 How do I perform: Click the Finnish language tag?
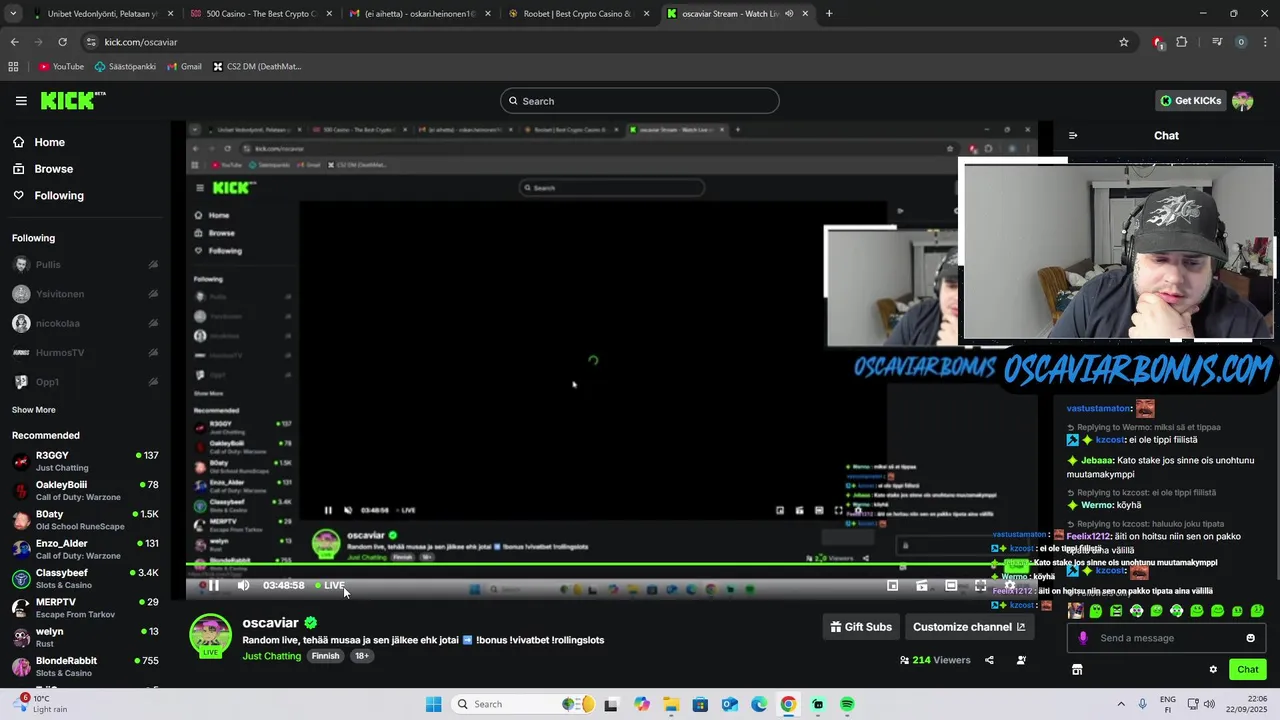325,656
